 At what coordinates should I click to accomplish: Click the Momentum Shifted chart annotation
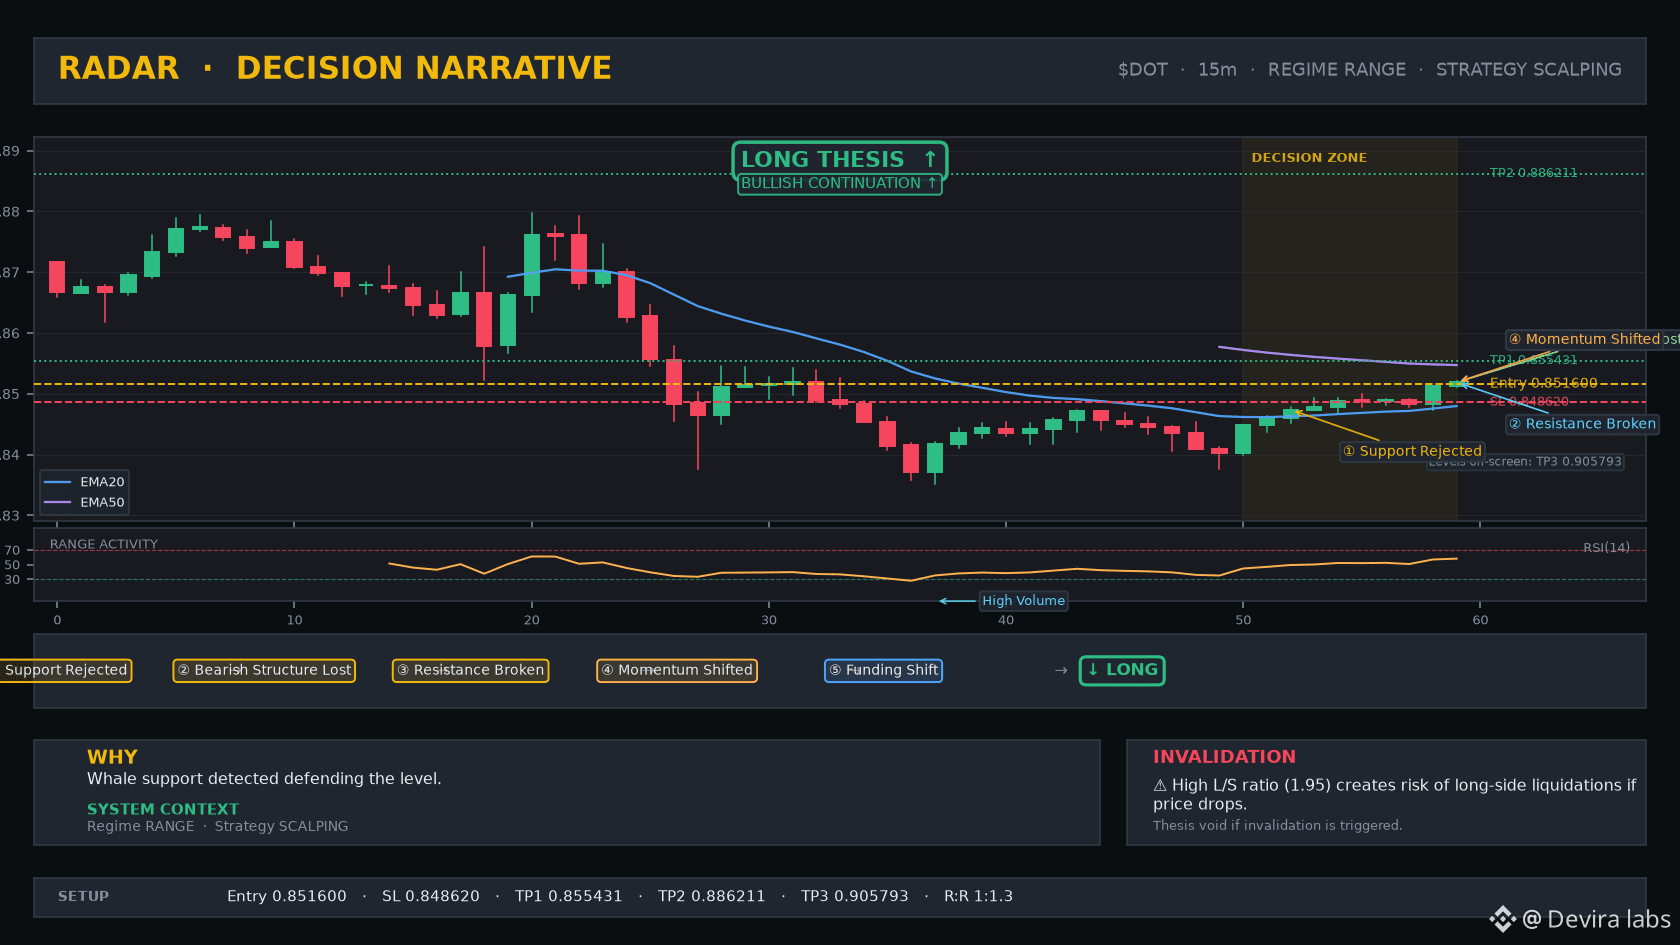(1592, 339)
